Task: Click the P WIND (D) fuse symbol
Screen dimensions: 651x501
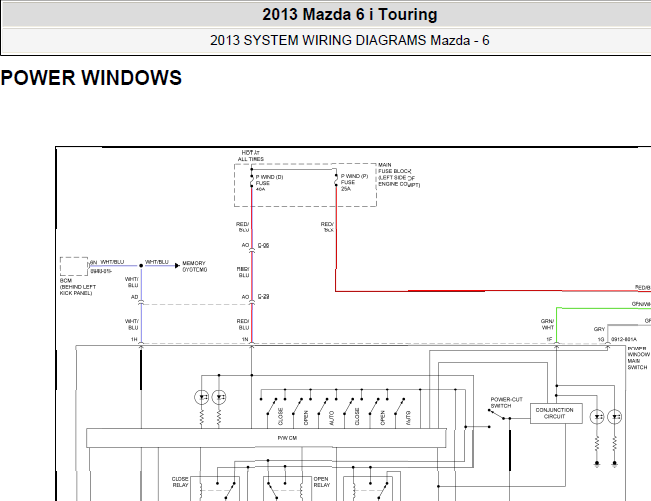Action: tap(251, 181)
